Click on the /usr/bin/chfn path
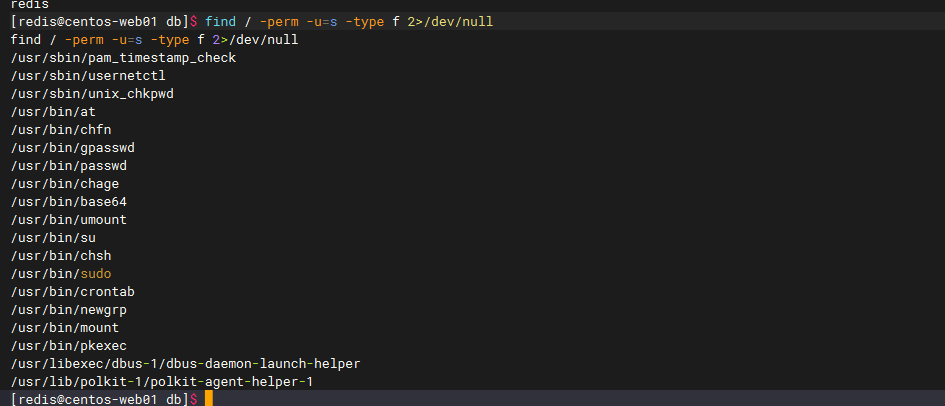 [x=60, y=130]
